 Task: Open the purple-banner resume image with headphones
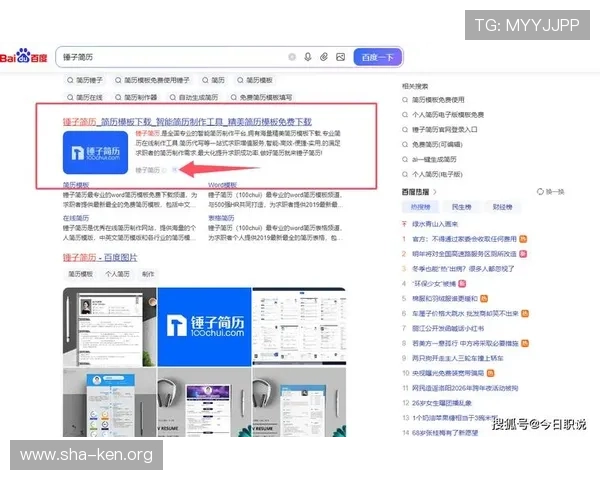pos(204,402)
